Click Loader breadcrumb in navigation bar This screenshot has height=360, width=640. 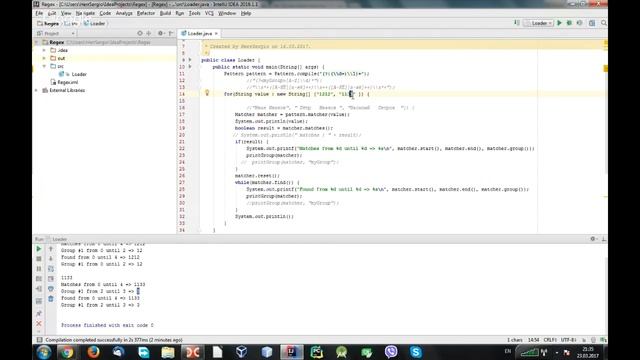point(95,23)
